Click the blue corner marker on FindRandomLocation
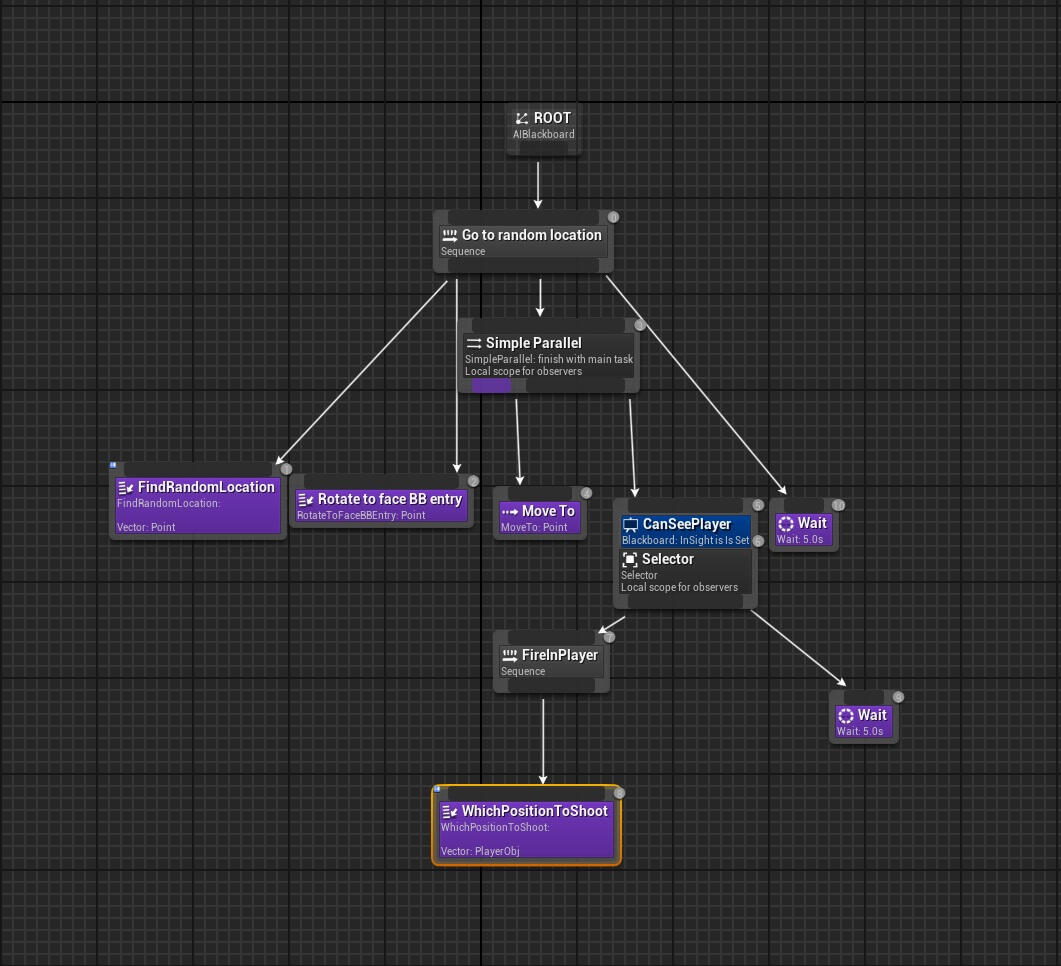1061x966 pixels. pos(113,465)
